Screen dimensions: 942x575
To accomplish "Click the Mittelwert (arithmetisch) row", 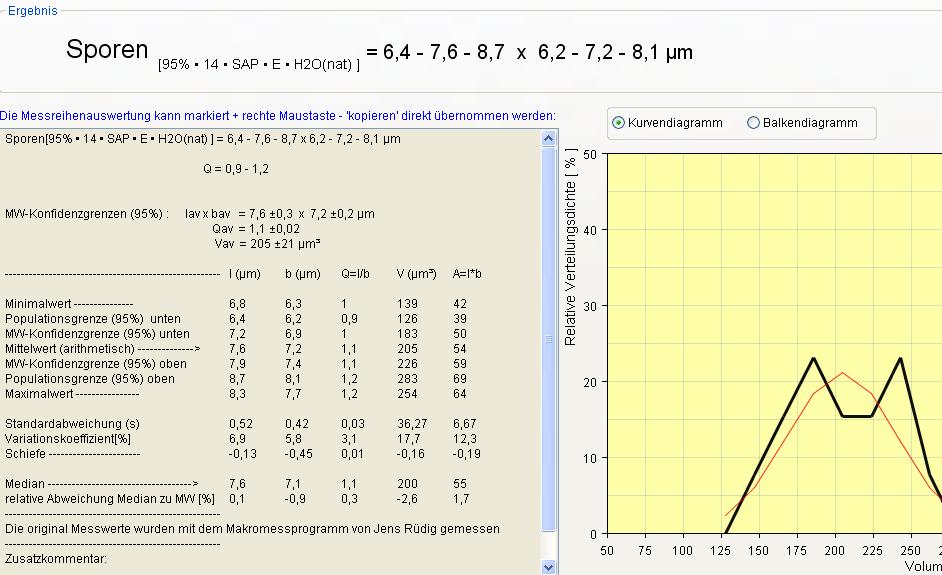I will click(103, 349).
